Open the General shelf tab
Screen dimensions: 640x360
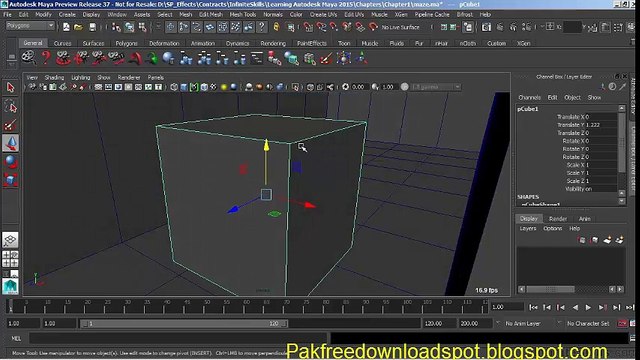[x=33, y=43]
